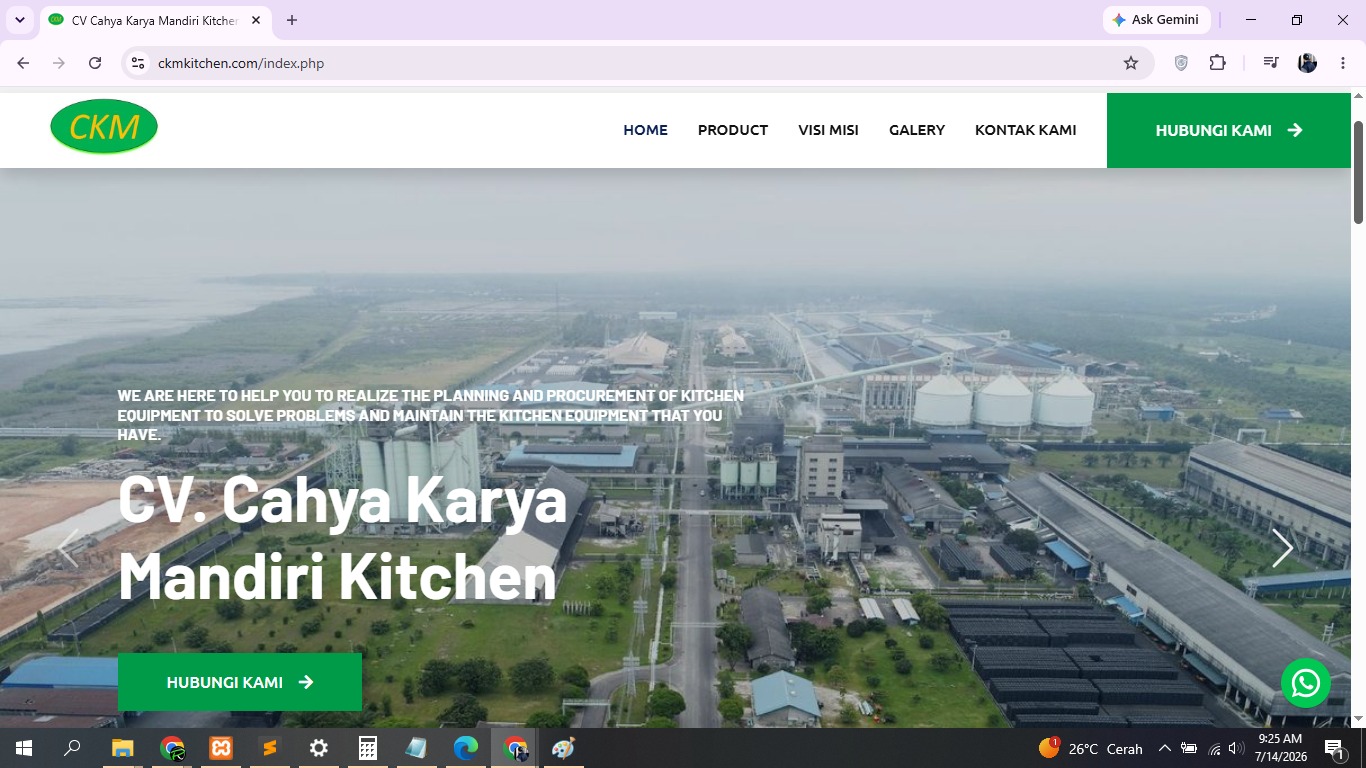Show hidden system tray icons
Viewport: 1366px width, 768px height.
click(1164, 748)
